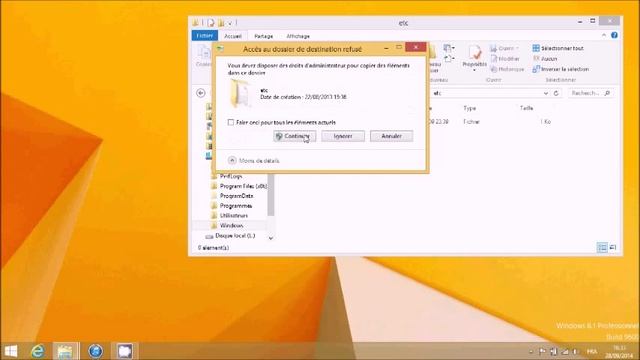Viewport: 640px width, 360px height.
Task: Select the PerfLogs folder in the tree
Action: click(x=231, y=176)
